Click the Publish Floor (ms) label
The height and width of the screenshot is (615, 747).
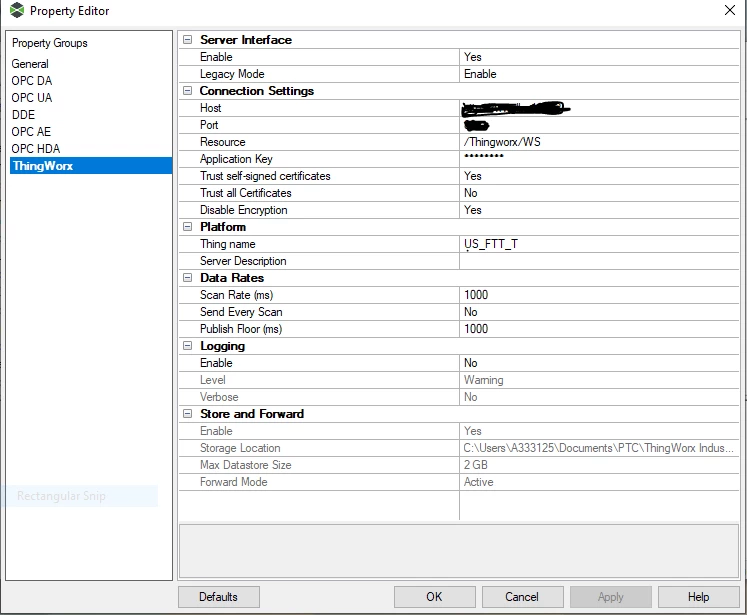tap(241, 329)
